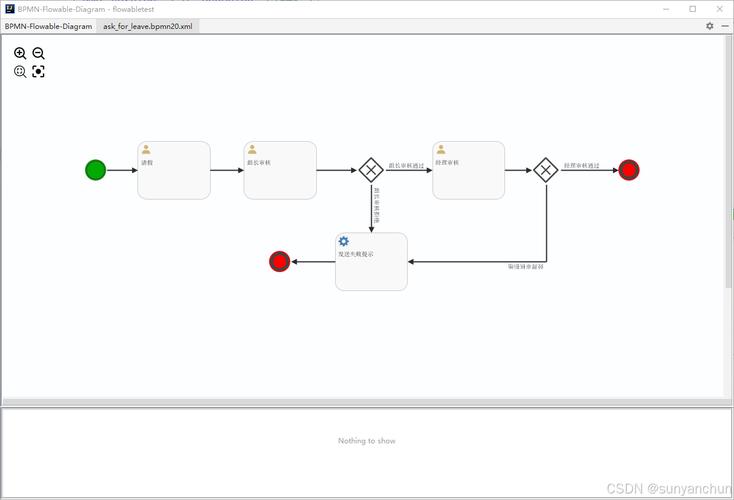Open the tool window settings gear

(x=710, y=26)
